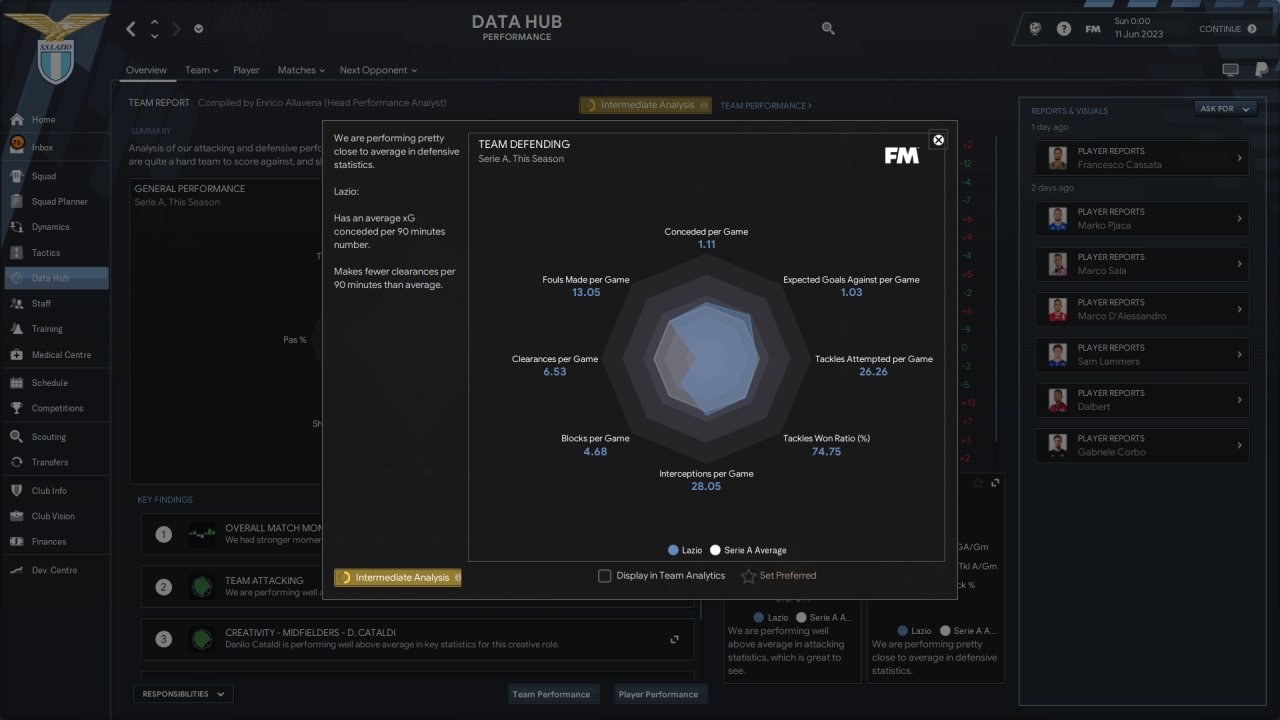The width and height of the screenshot is (1280, 720).
Task: Expand the Next Opponent dropdown
Action: [378, 70]
